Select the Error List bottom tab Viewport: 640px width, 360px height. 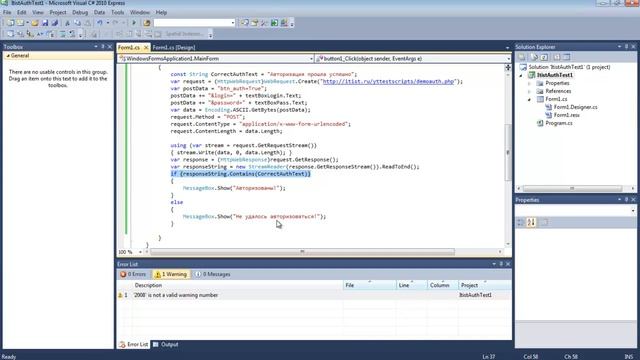[133, 344]
